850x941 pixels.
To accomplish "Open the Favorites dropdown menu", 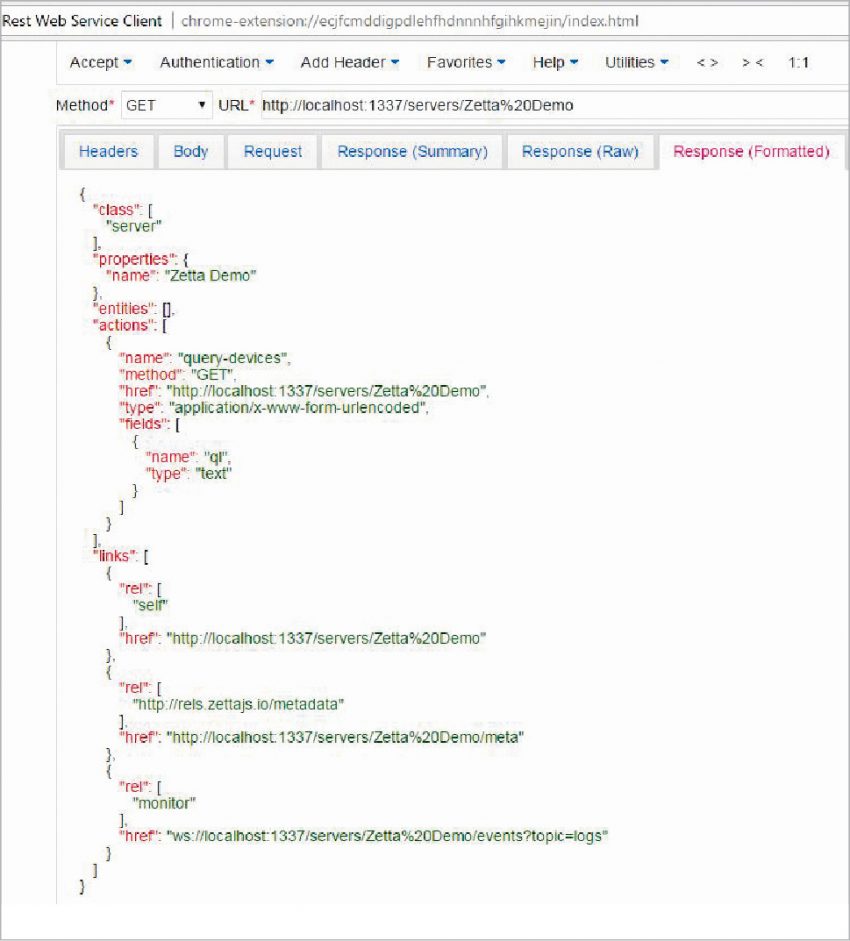I will coord(464,62).
